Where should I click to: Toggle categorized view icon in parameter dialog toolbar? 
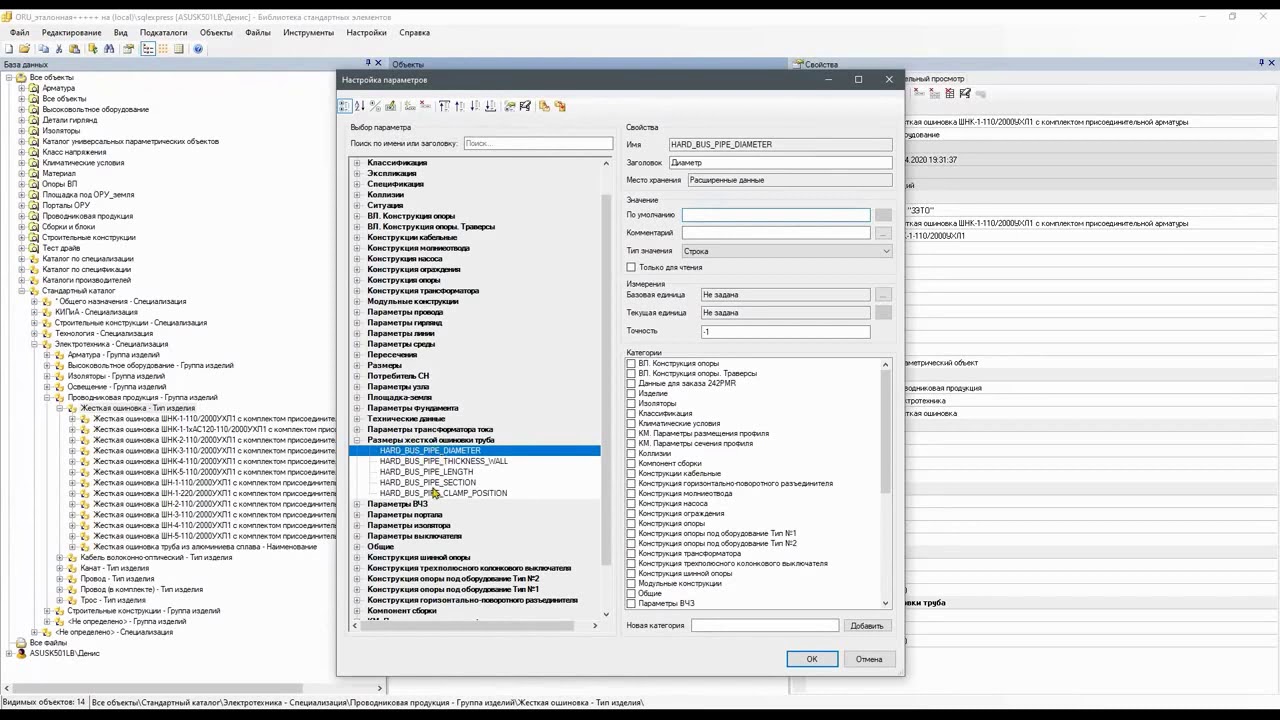coord(345,106)
